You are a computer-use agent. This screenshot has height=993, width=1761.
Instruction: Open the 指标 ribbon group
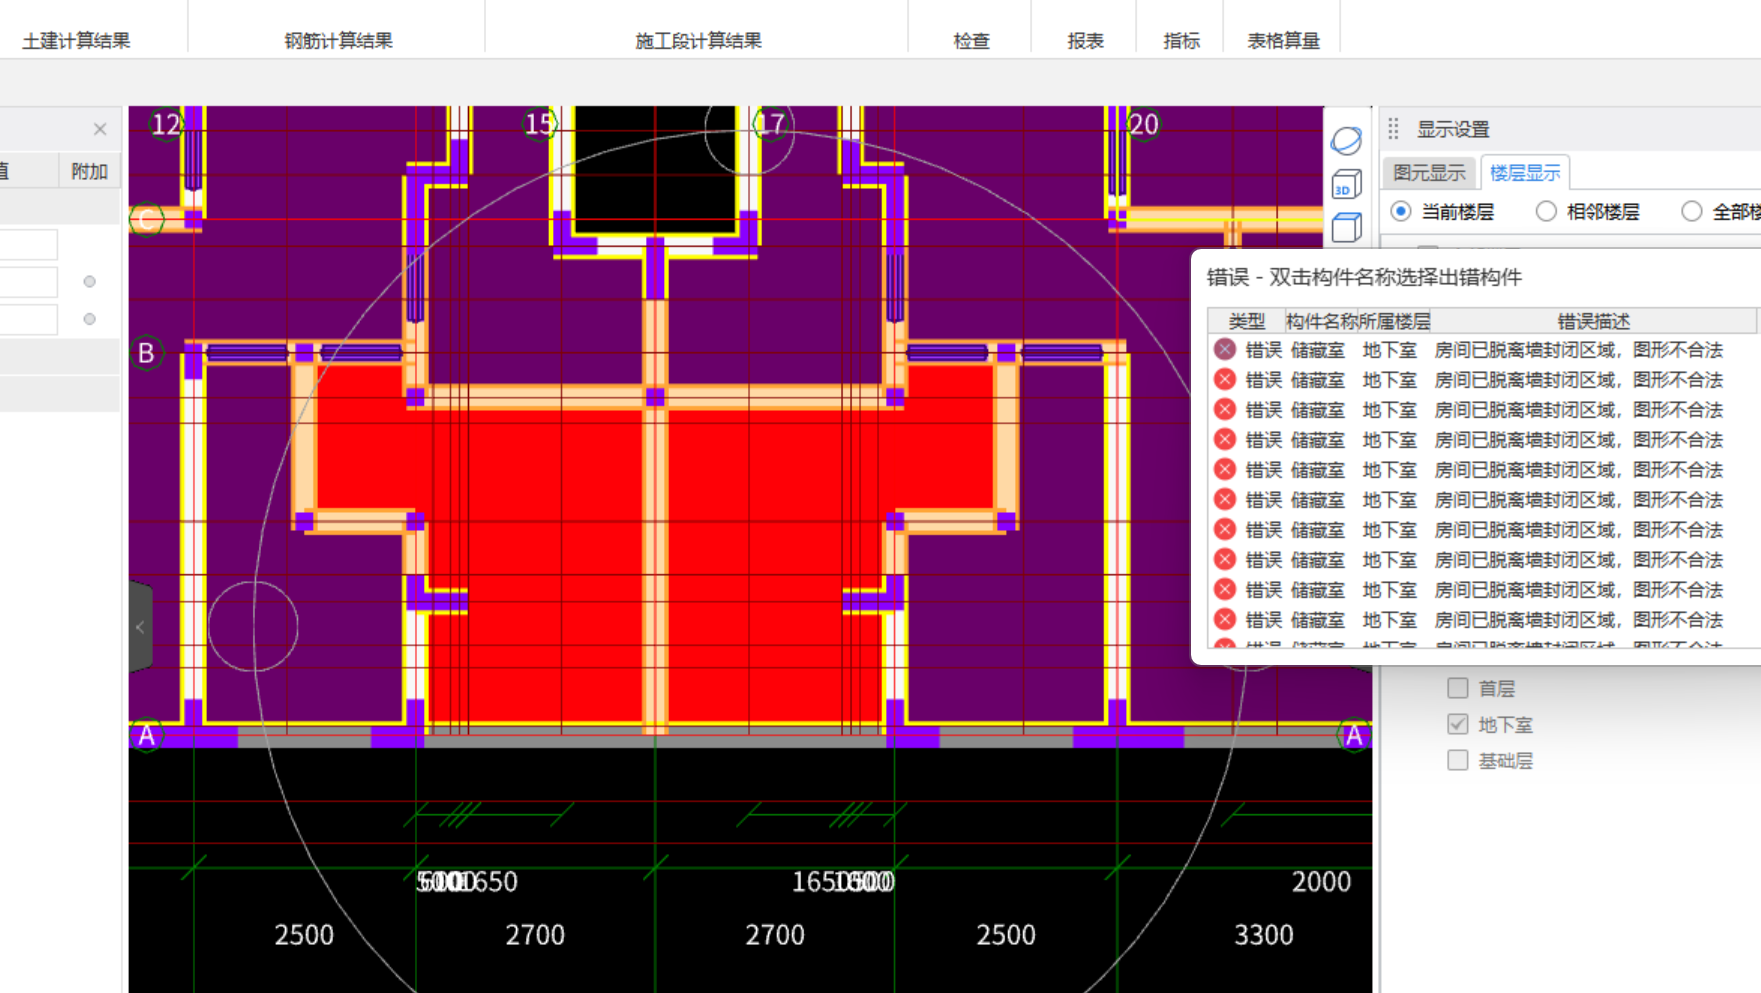[1181, 41]
